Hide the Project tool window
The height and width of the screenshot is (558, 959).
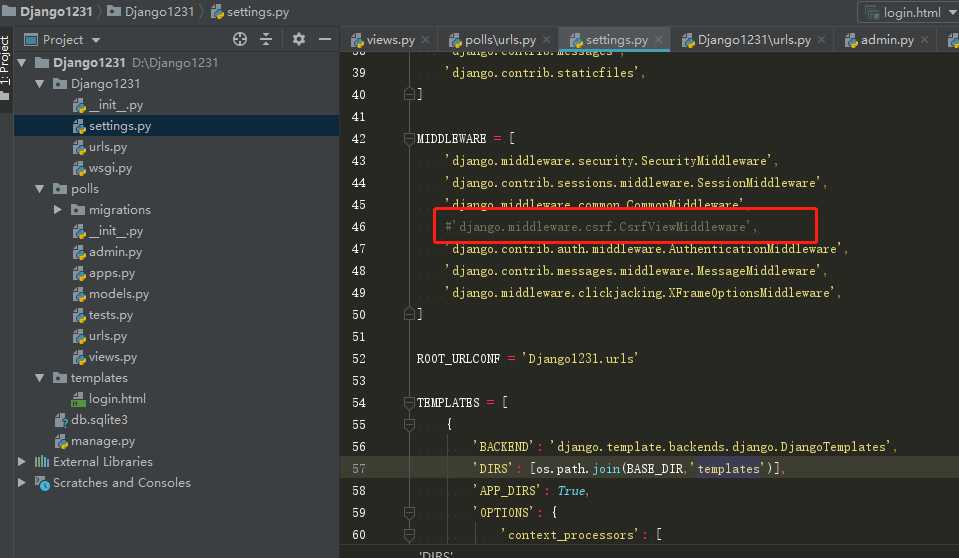tap(326, 40)
